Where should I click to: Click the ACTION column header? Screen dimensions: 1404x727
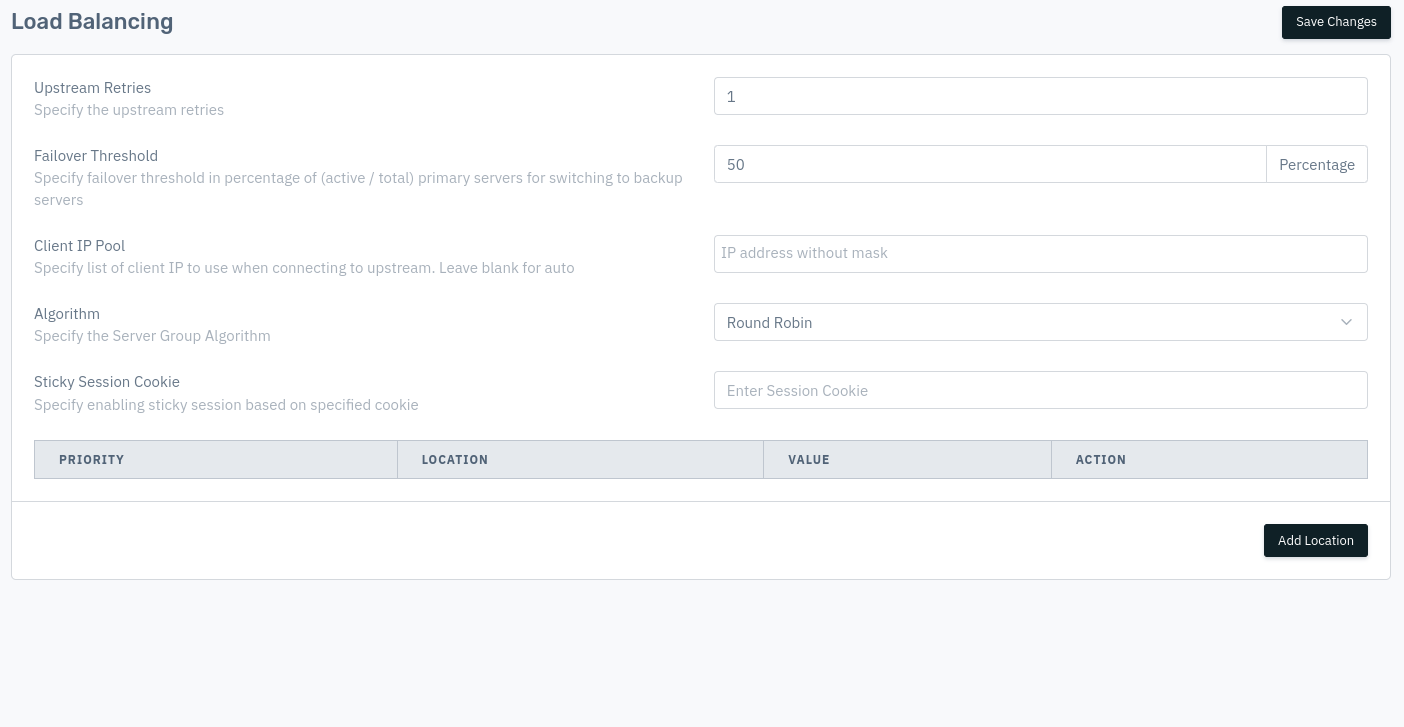[1101, 459]
